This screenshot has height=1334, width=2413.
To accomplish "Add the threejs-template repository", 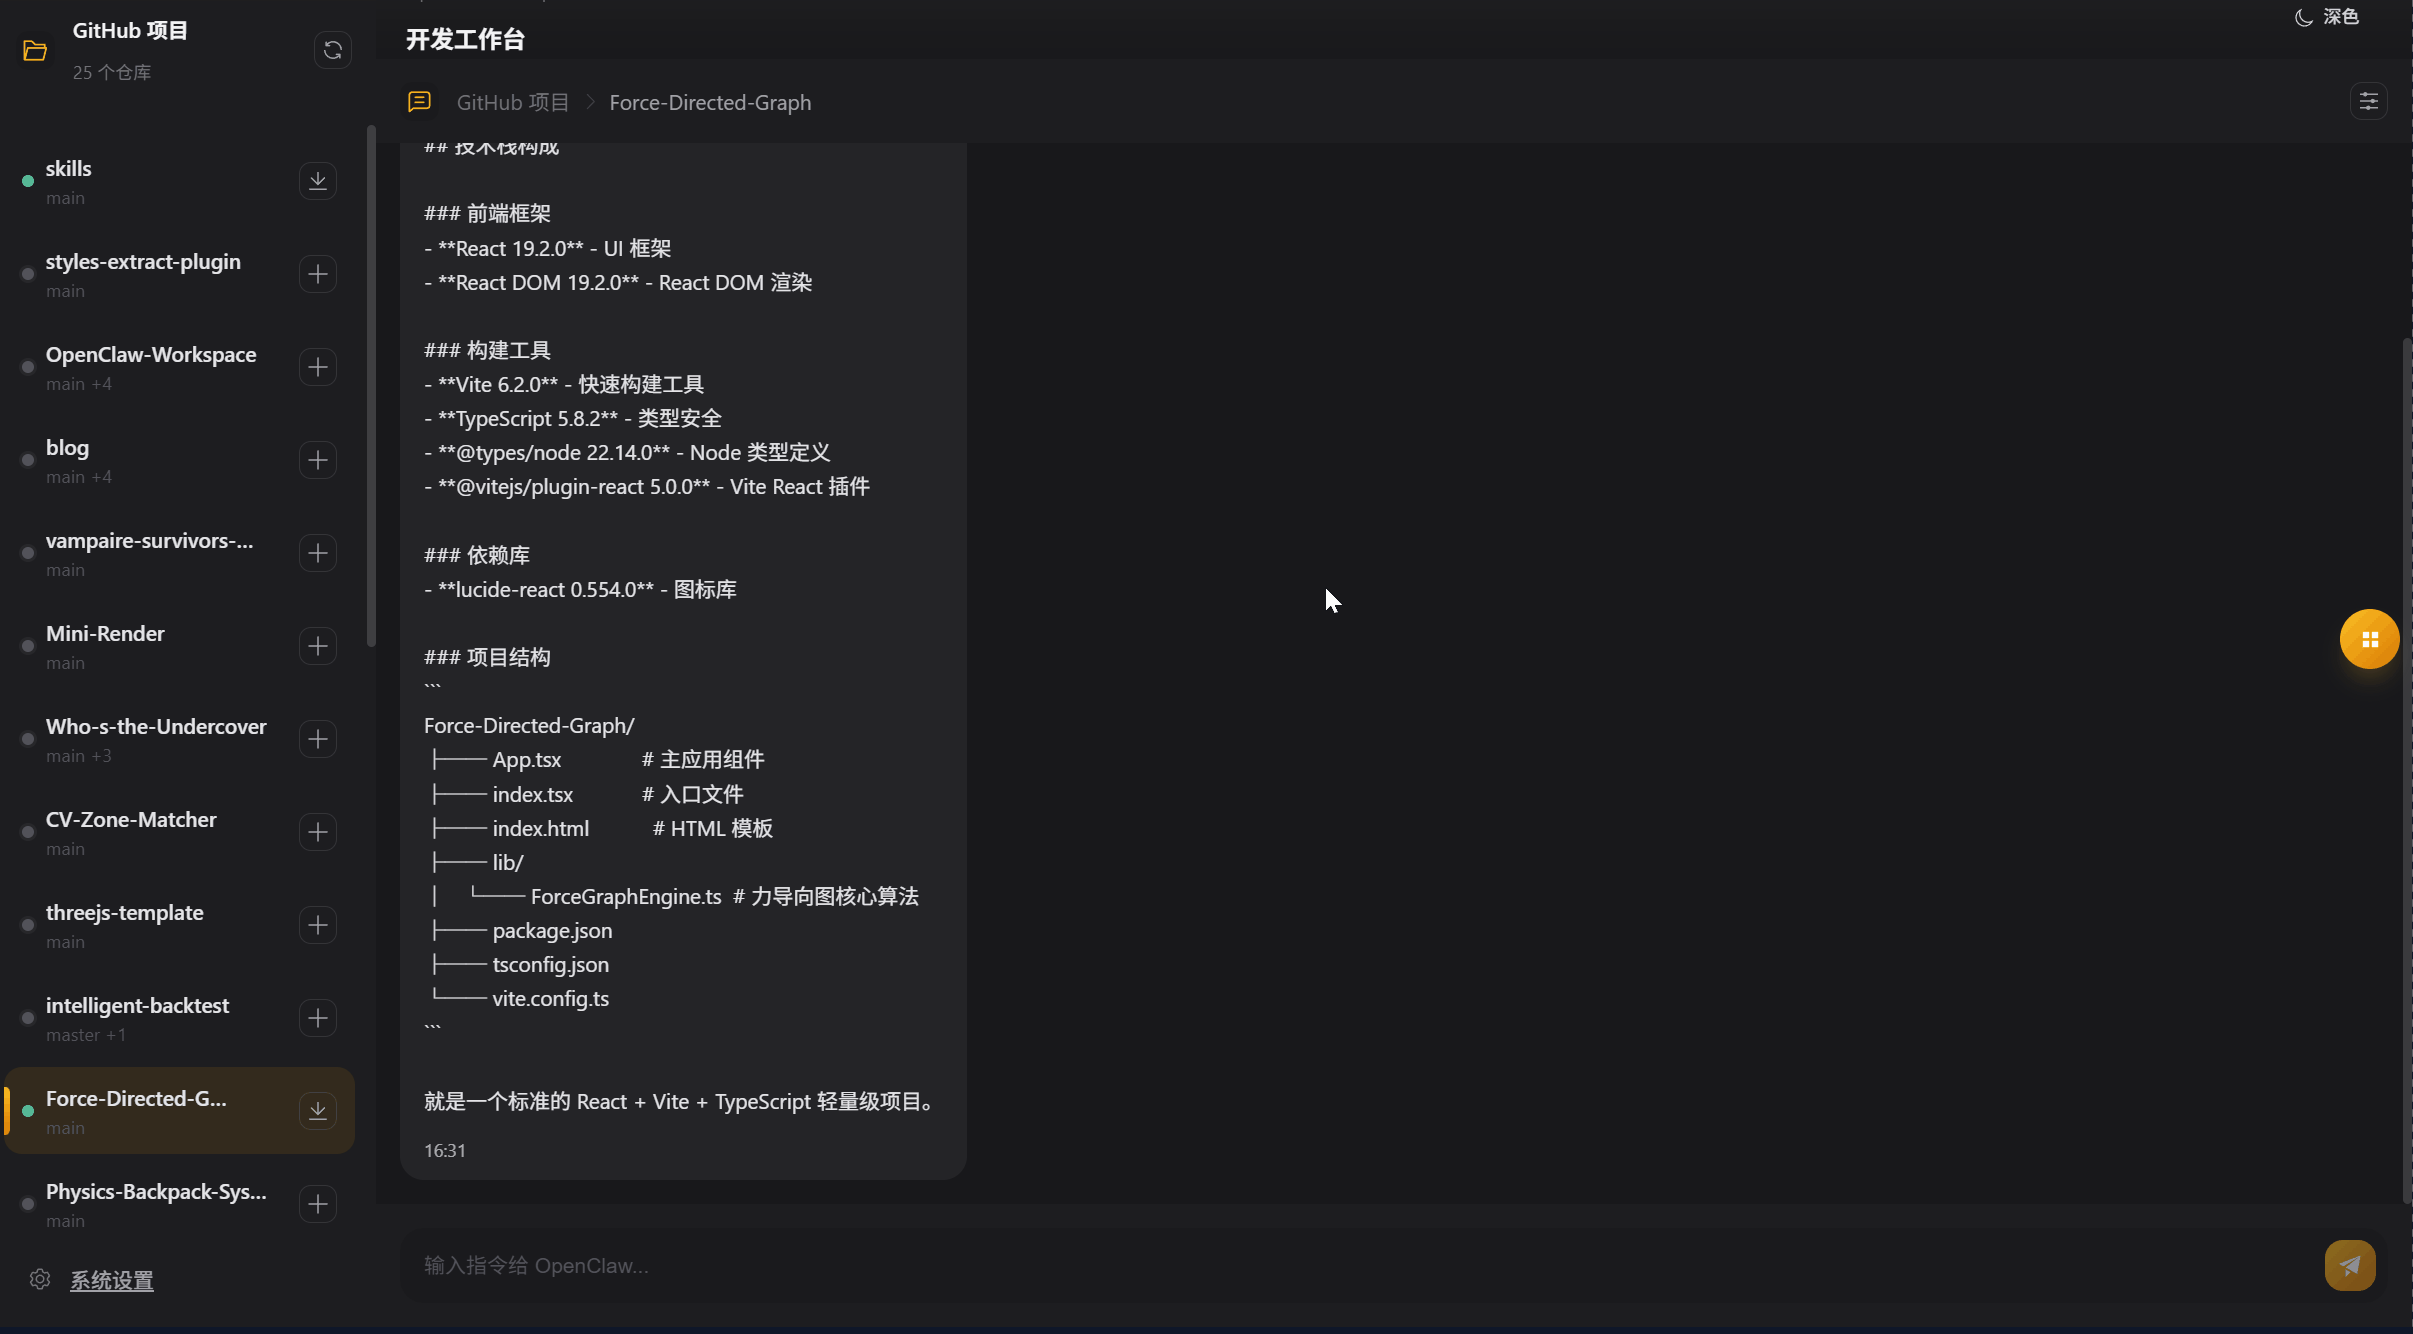I will (318, 925).
